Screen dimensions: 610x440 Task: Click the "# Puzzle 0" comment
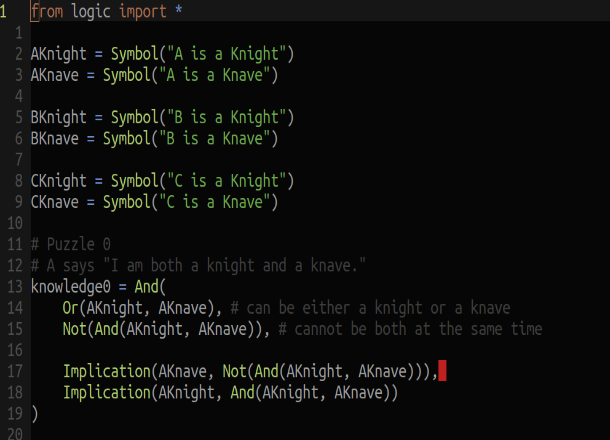[x=71, y=244]
